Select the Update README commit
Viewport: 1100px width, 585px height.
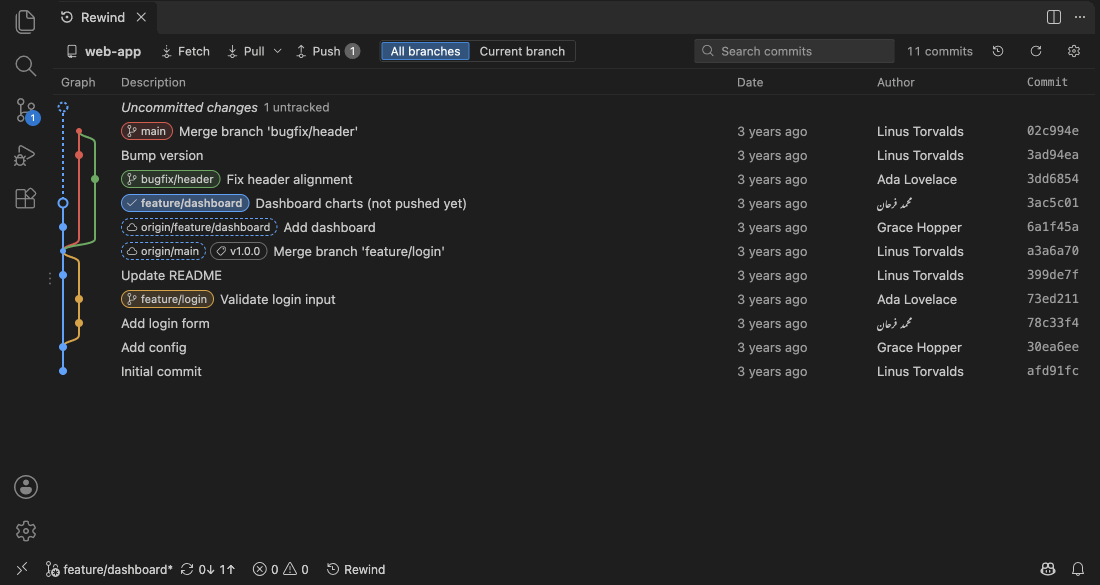pyautogui.click(x=574, y=275)
